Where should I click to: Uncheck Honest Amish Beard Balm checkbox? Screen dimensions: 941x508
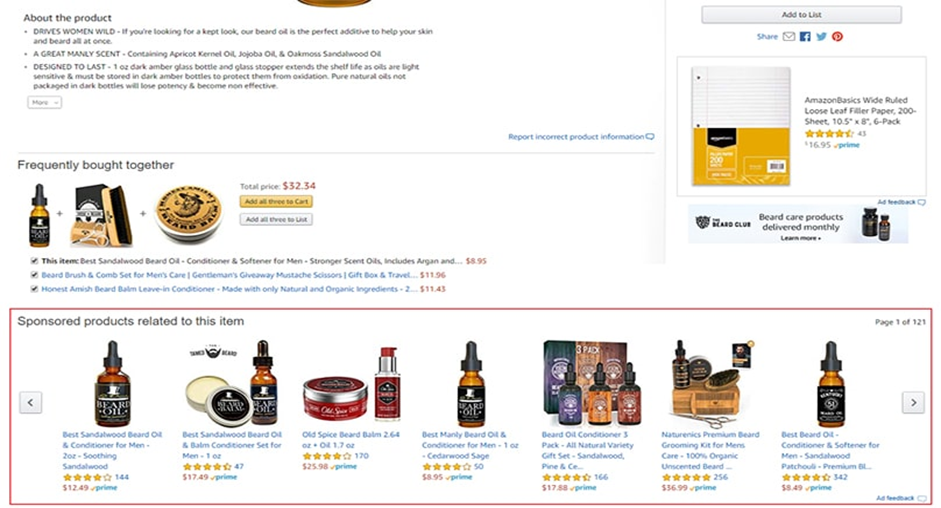click(34, 289)
